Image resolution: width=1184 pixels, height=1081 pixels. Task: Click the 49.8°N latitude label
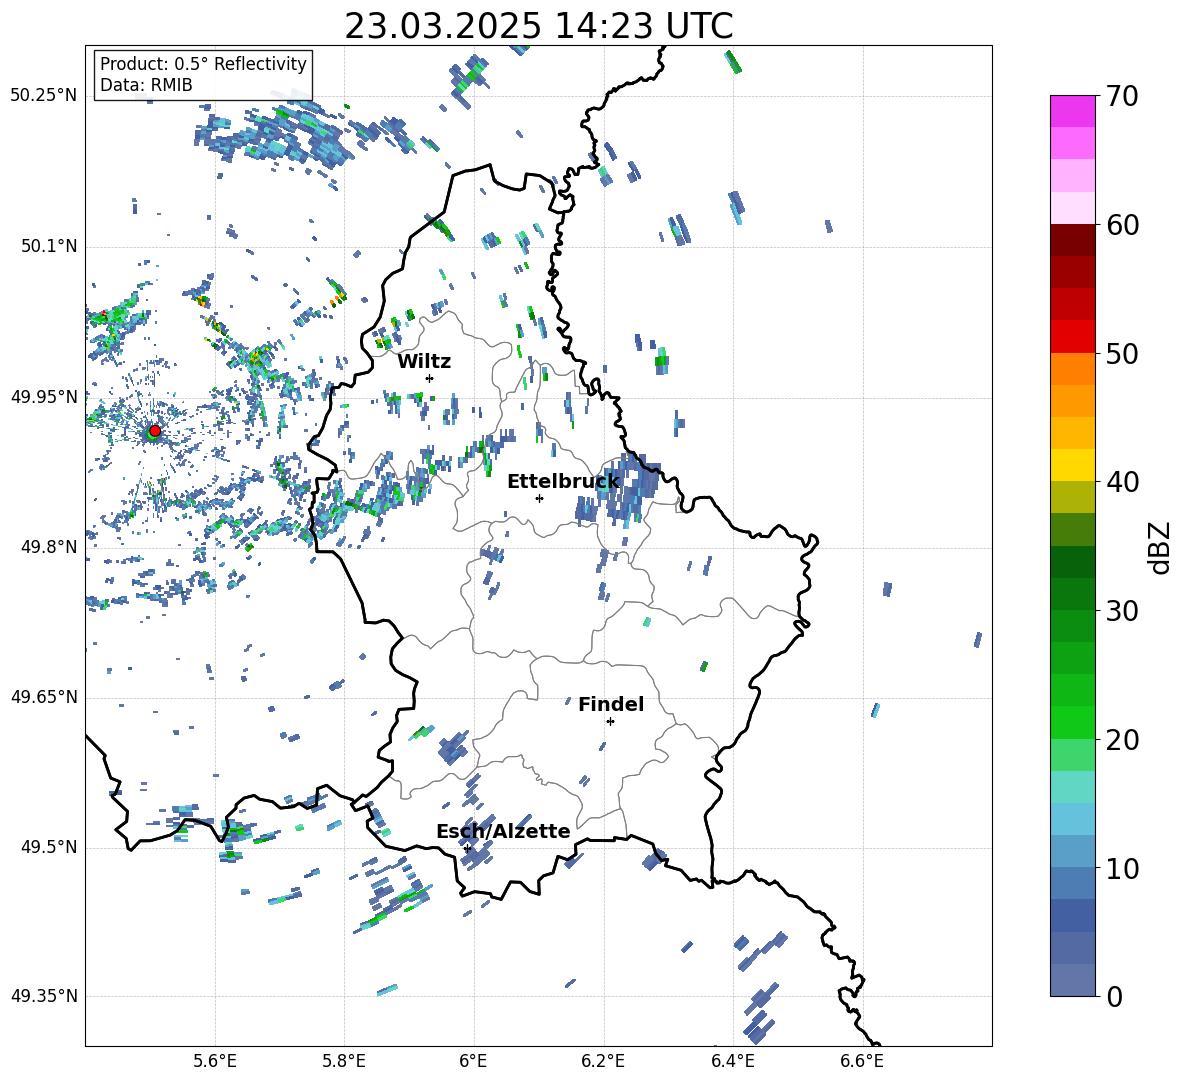tap(49, 547)
